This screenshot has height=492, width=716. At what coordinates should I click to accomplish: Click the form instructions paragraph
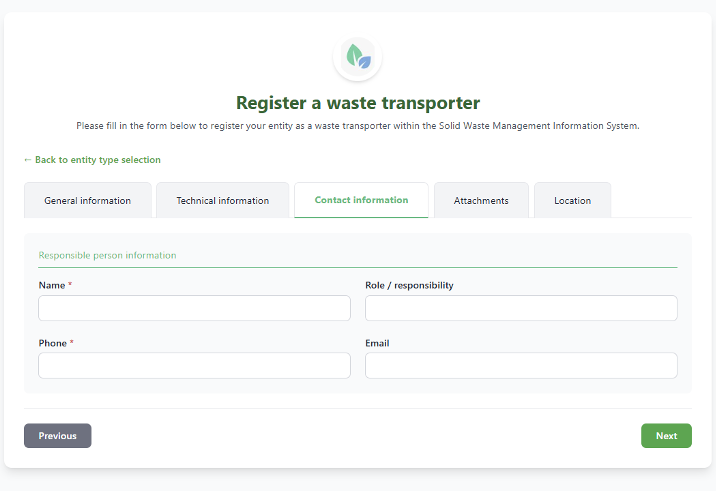358,126
